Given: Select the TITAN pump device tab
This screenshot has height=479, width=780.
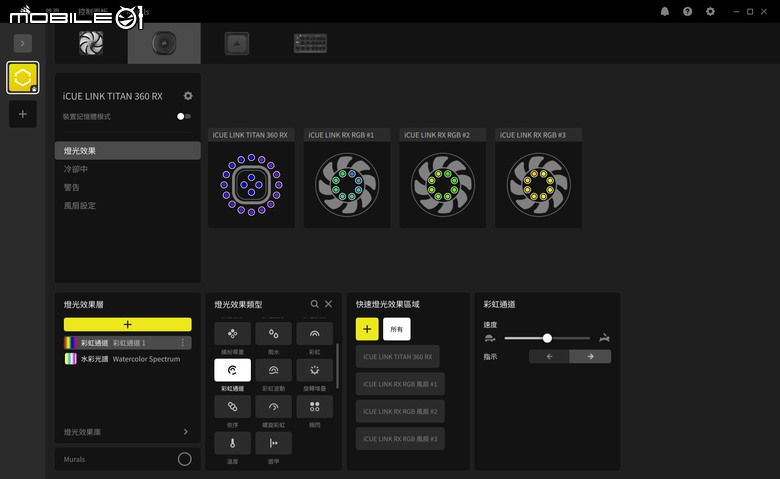Looking at the screenshot, I should [x=164, y=43].
